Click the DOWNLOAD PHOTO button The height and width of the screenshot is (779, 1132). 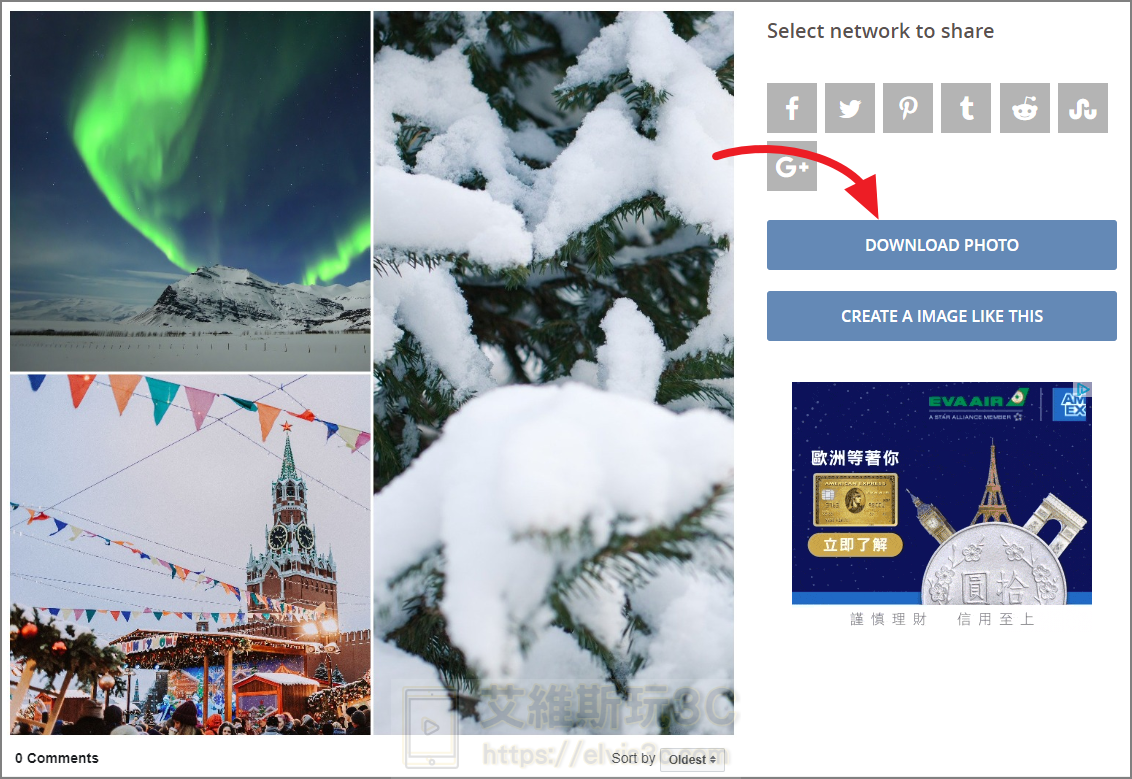click(942, 245)
